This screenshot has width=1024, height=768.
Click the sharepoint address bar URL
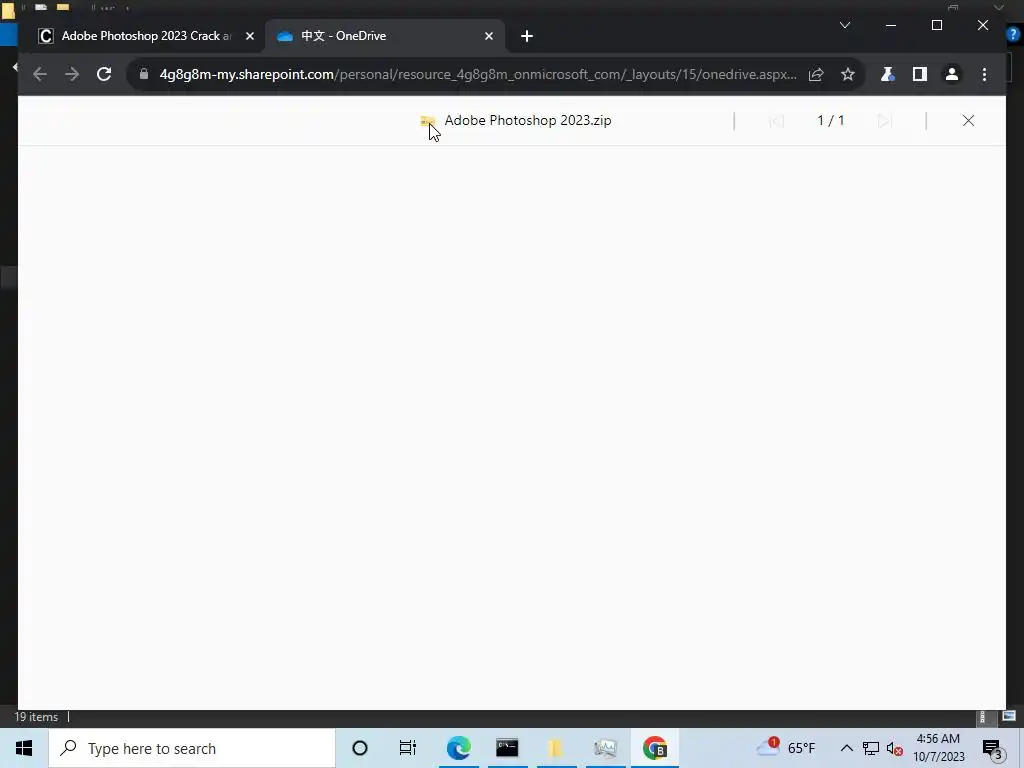pos(478,74)
